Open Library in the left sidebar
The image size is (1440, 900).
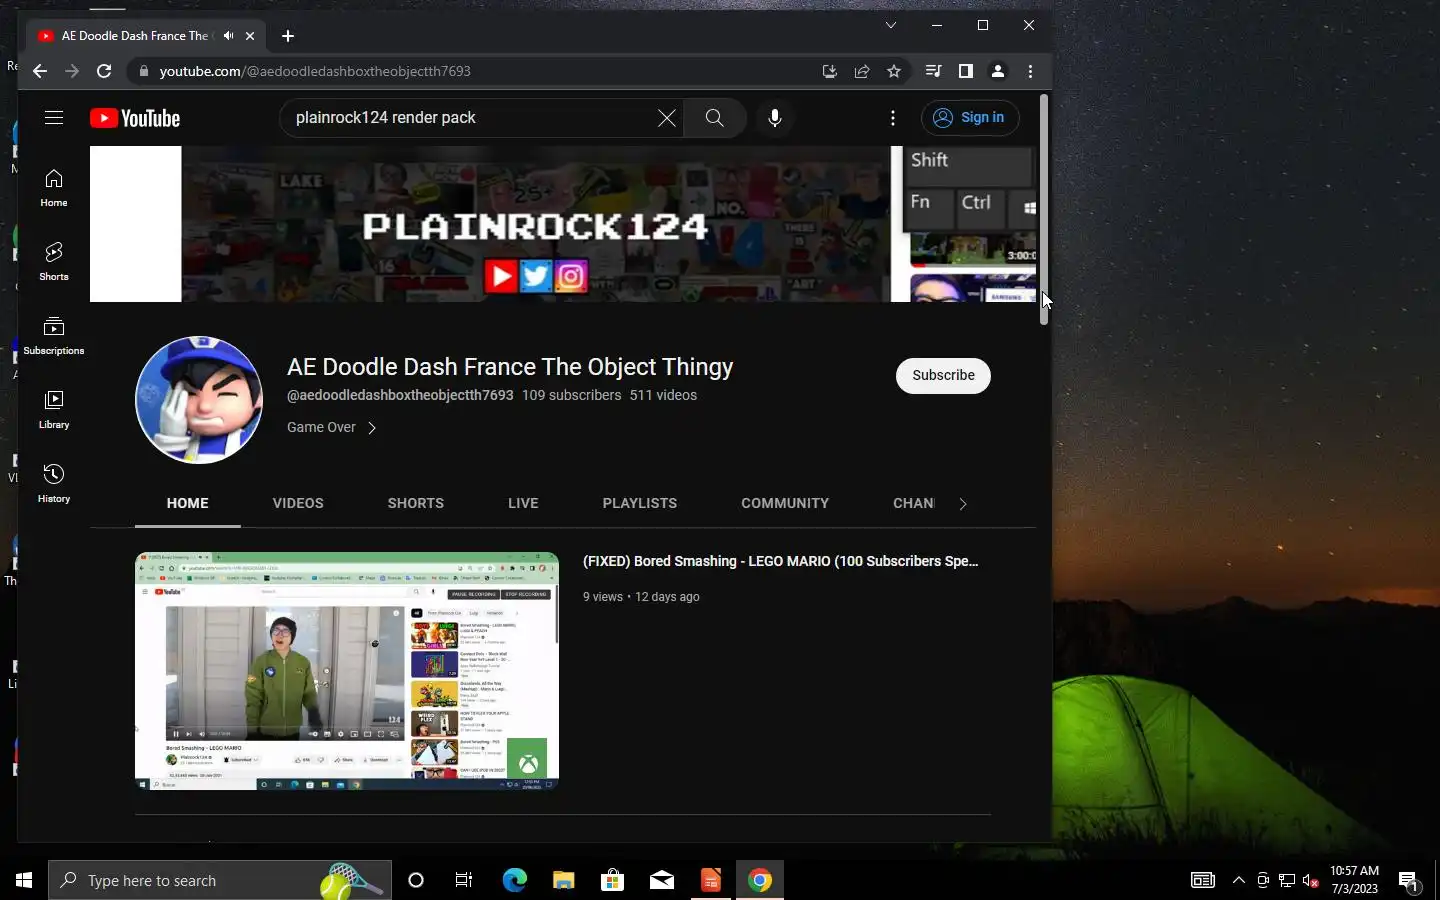(54, 410)
